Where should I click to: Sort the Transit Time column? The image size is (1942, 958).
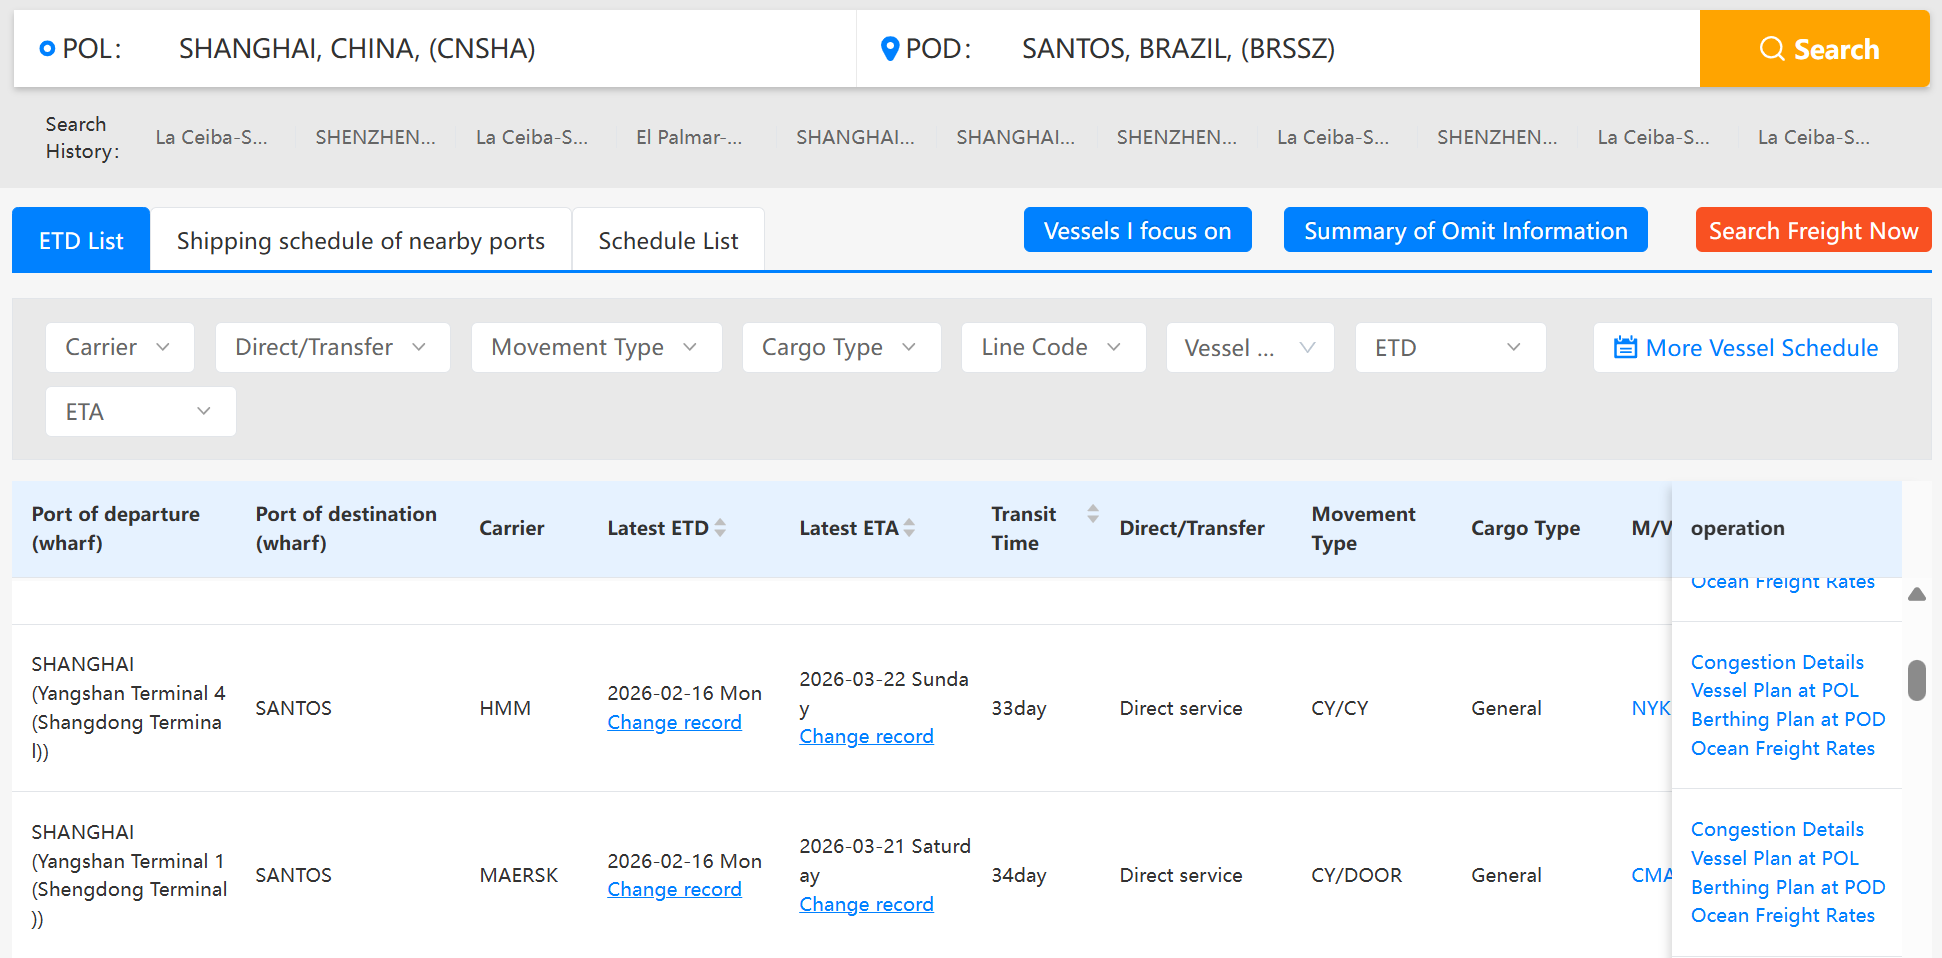click(1093, 514)
